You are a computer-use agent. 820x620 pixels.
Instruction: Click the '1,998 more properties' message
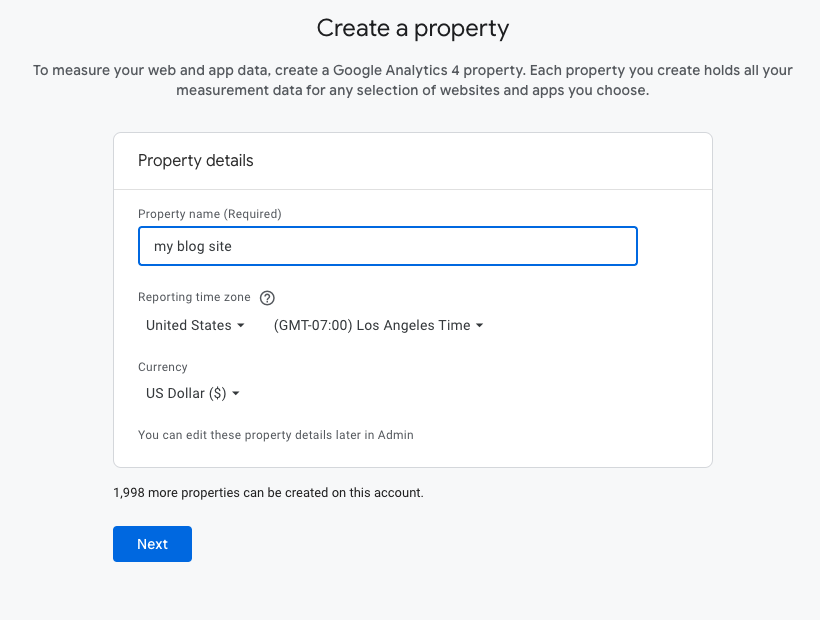pyautogui.click(x=268, y=493)
